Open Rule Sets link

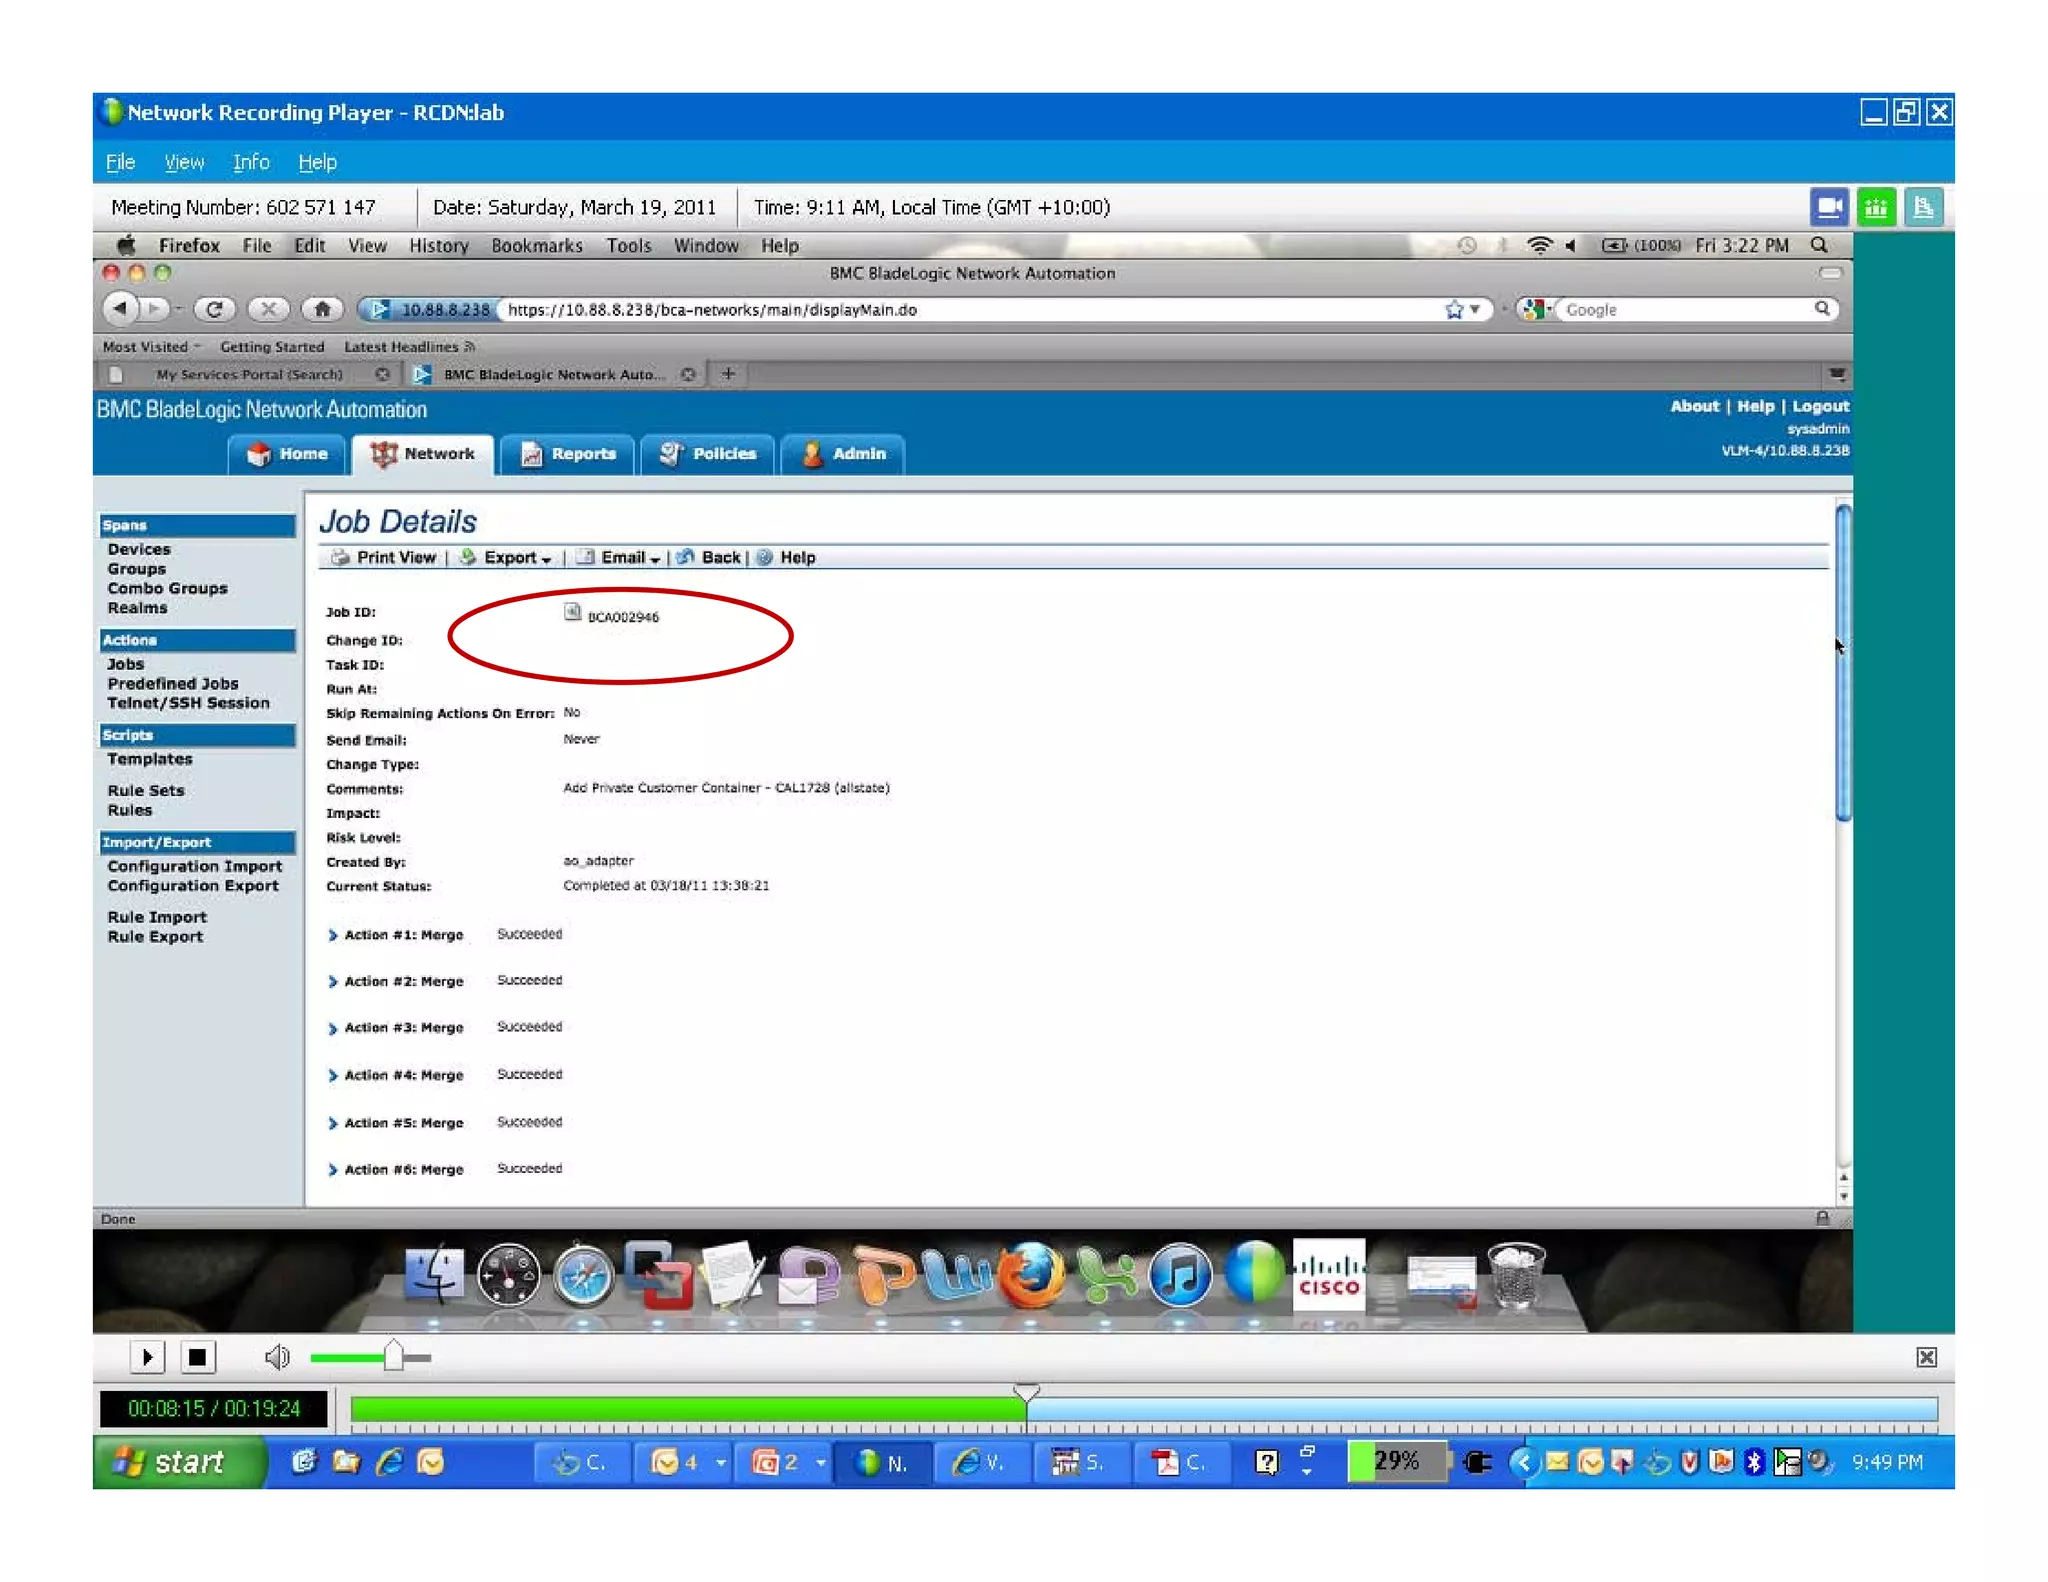[x=146, y=790]
